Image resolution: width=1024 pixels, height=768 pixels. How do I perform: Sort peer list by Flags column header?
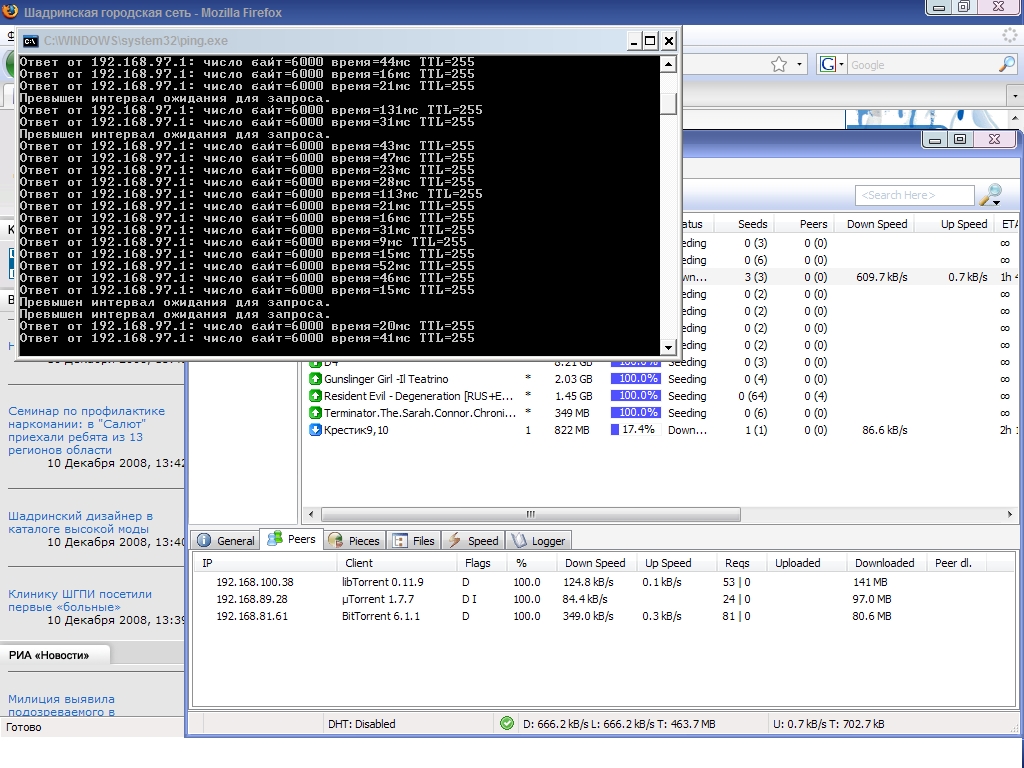pos(483,563)
